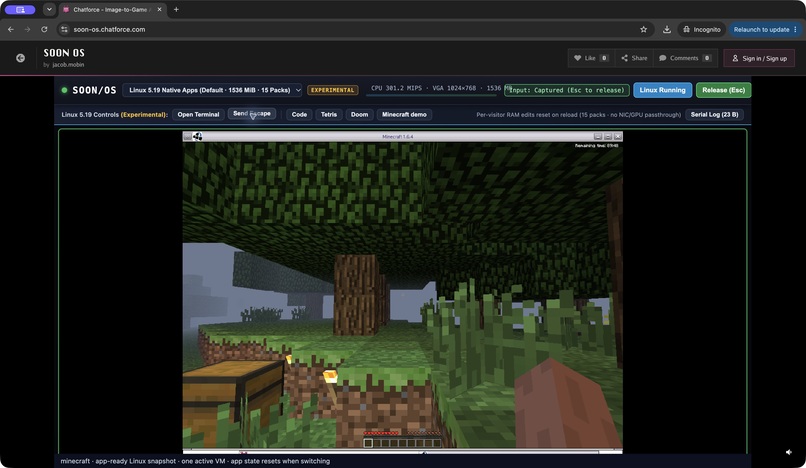Viewport: 806px width, 468px height.
Task: Like the SOON OS project
Action: tap(591, 58)
